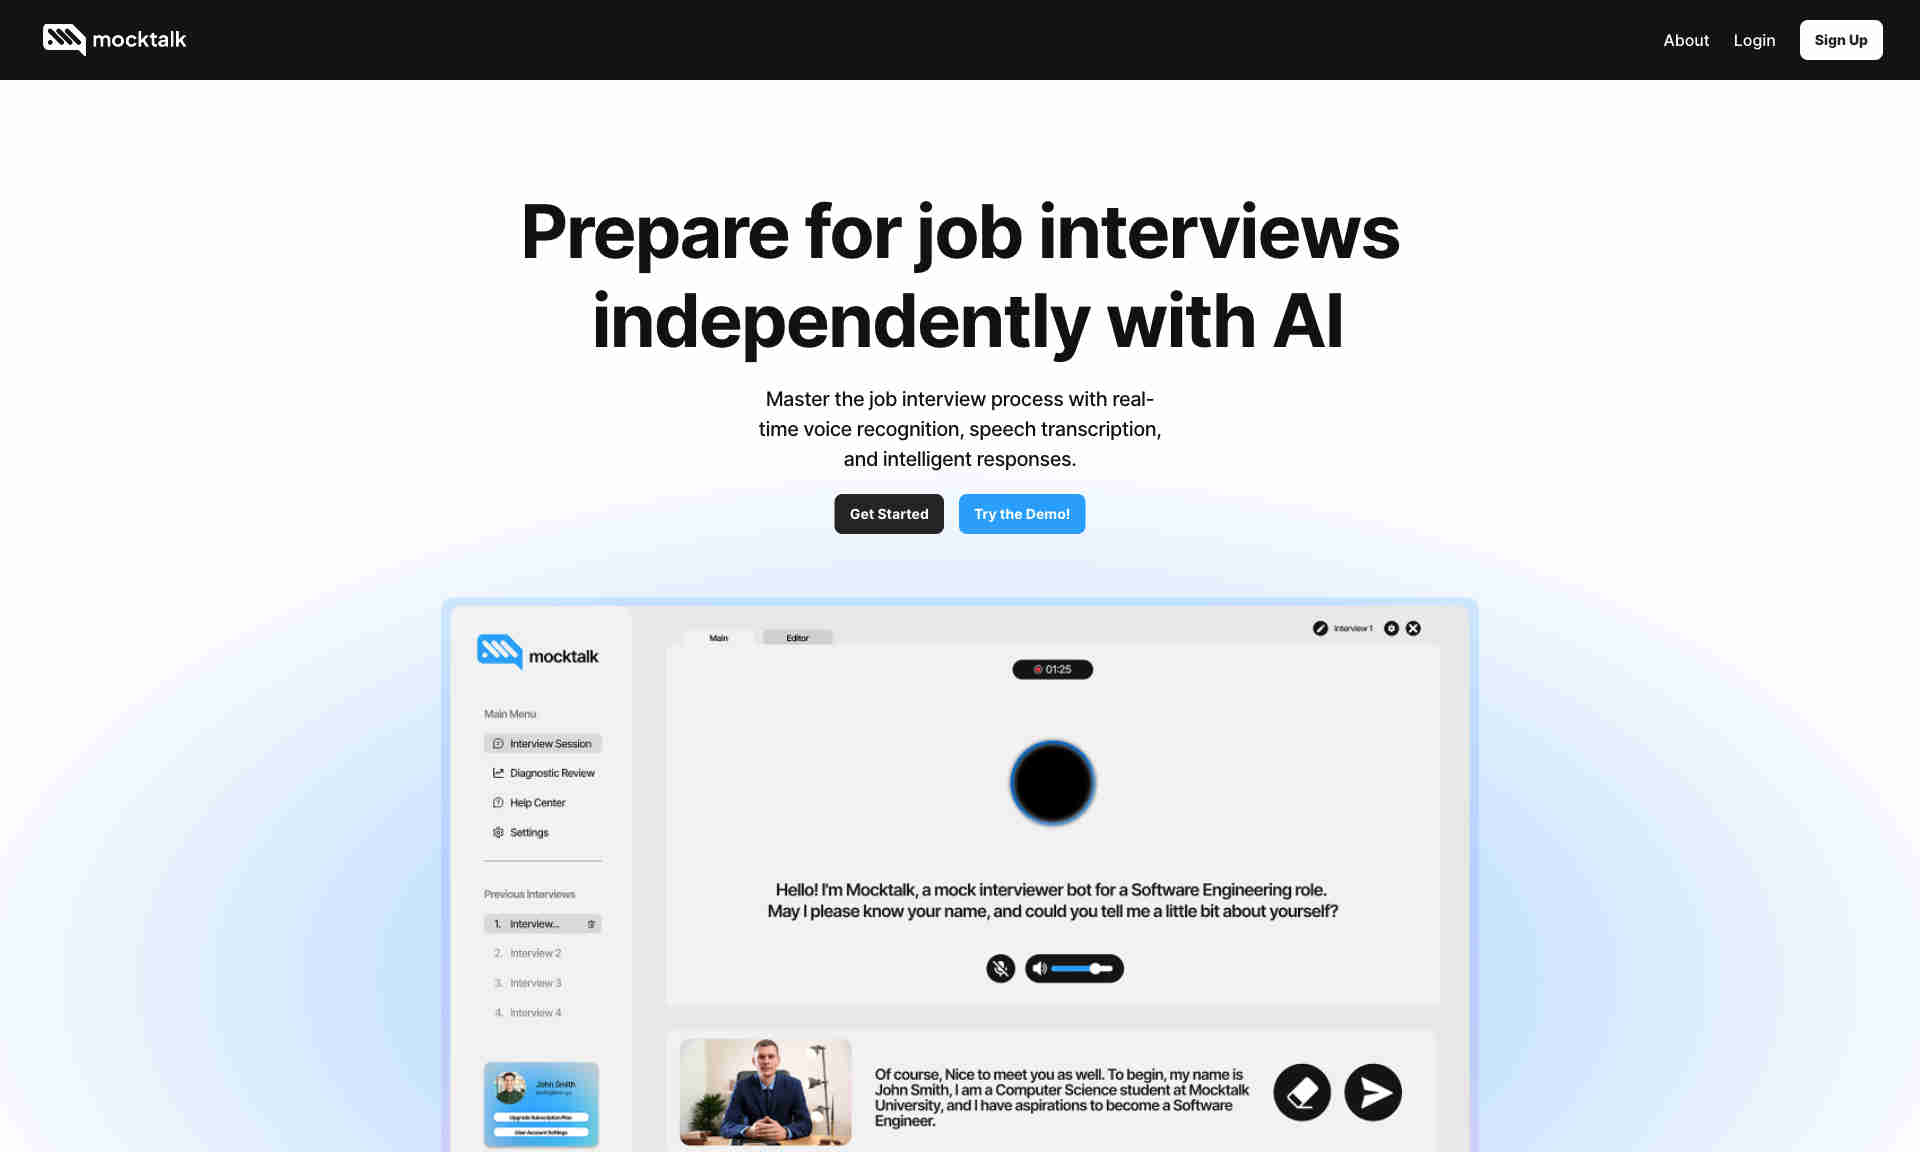Viewport: 1920px width, 1152px height.
Task: Click the timer icon showing 01:25
Action: [1053, 669]
